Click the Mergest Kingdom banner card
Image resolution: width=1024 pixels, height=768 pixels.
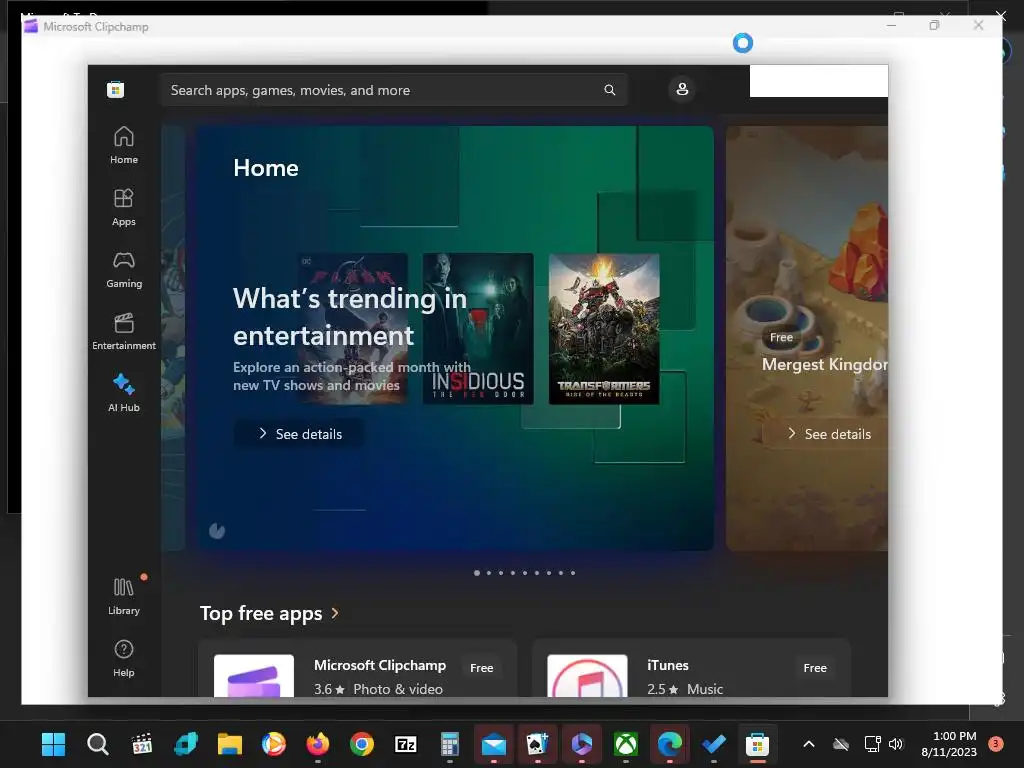tap(807, 338)
